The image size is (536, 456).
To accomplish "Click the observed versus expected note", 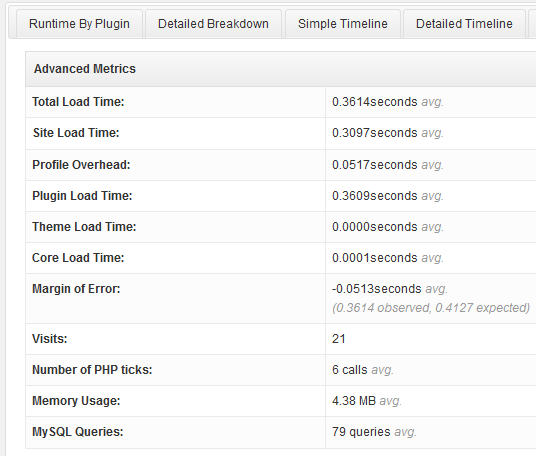I will tap(431, 308).
